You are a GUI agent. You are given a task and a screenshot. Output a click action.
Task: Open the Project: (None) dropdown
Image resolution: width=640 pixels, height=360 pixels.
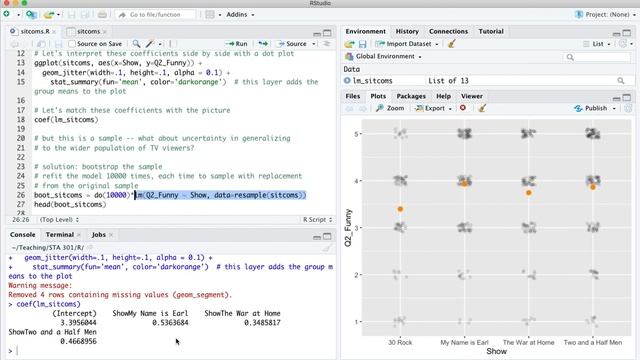pos(605,15)
